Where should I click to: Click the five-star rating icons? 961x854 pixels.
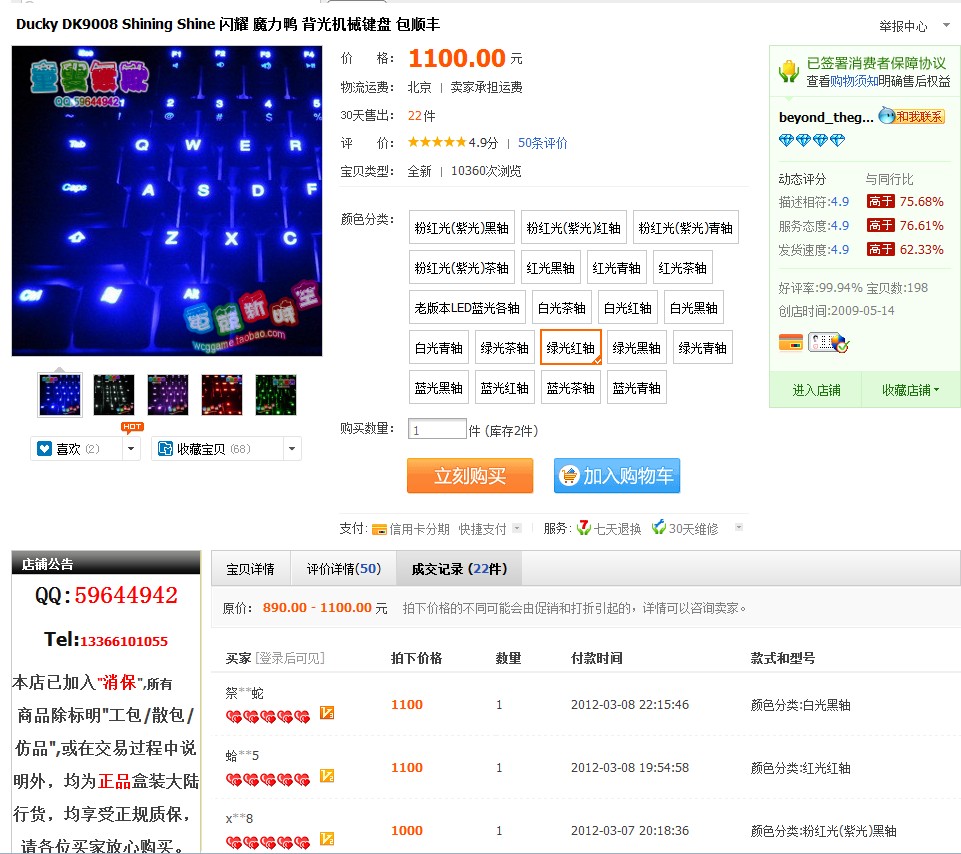click(x=437, y=142)
